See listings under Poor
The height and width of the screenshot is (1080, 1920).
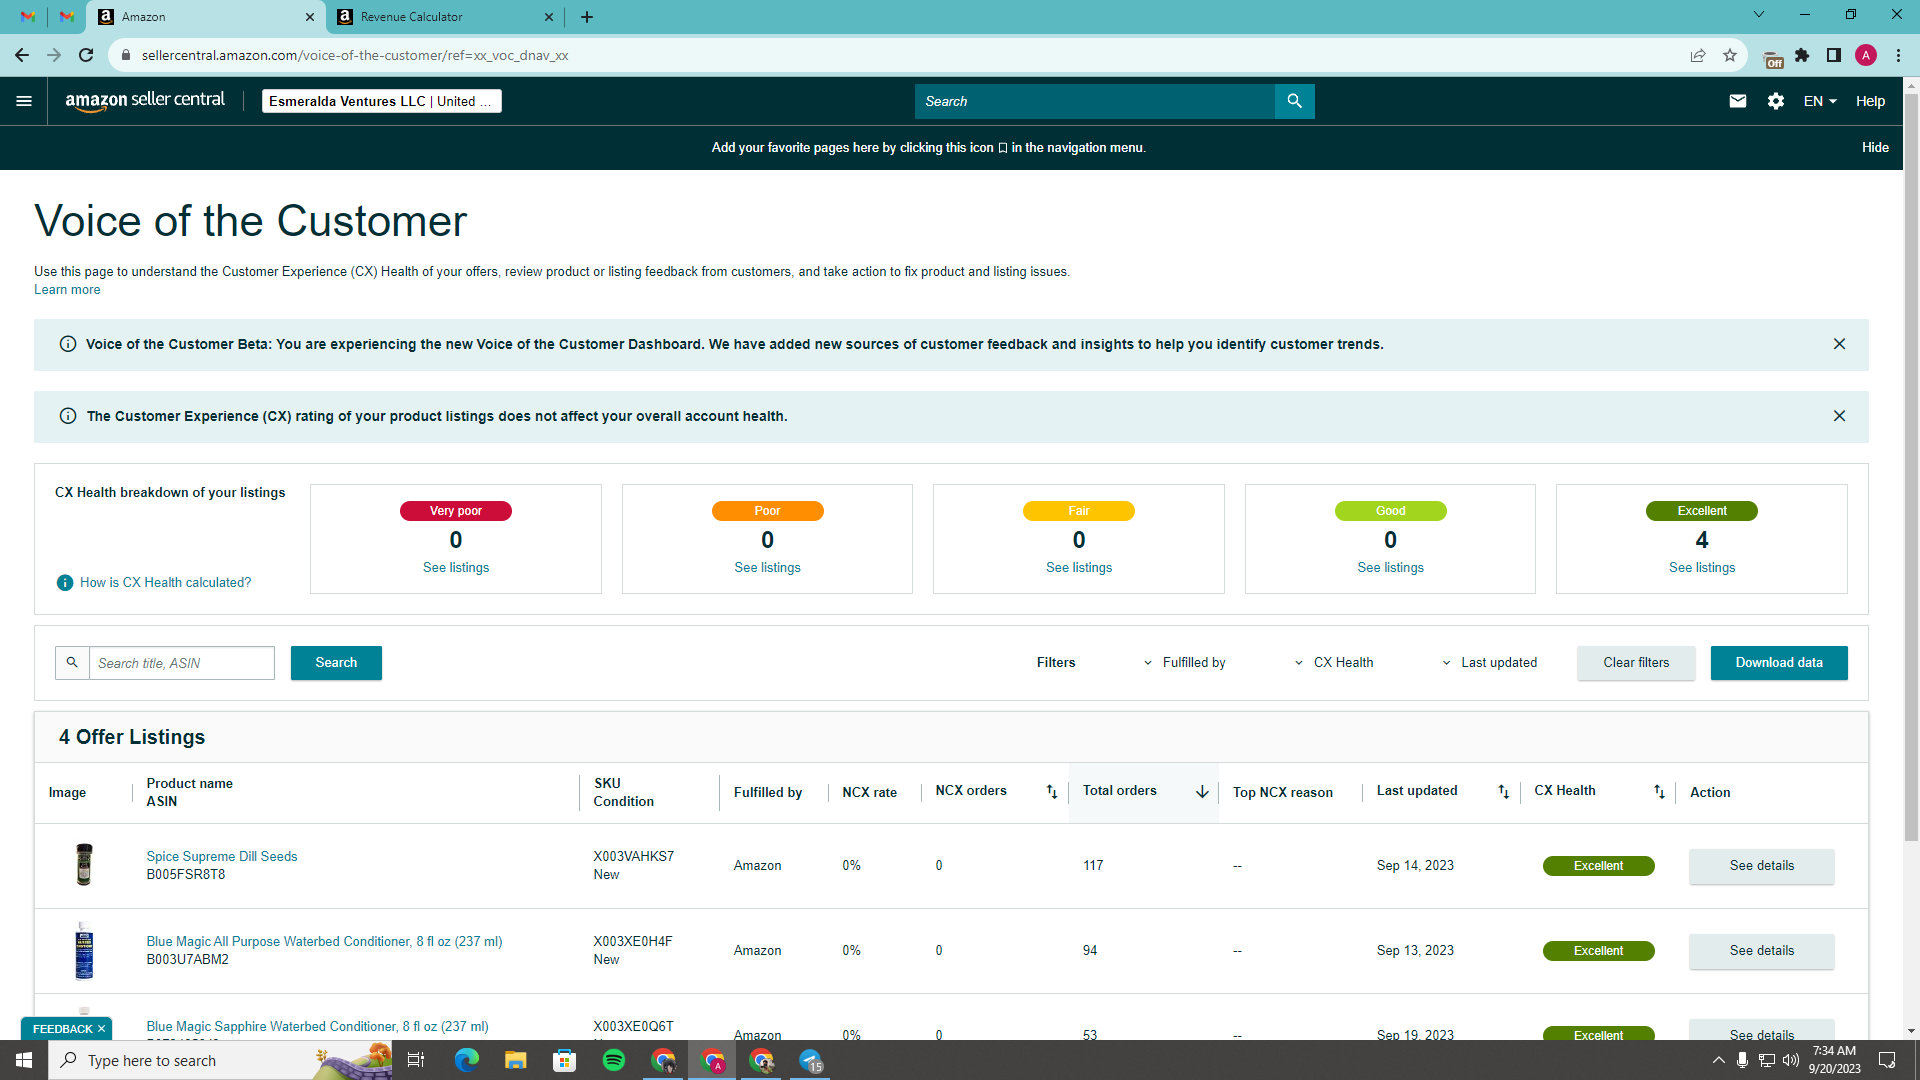click(x=767, y=568)
